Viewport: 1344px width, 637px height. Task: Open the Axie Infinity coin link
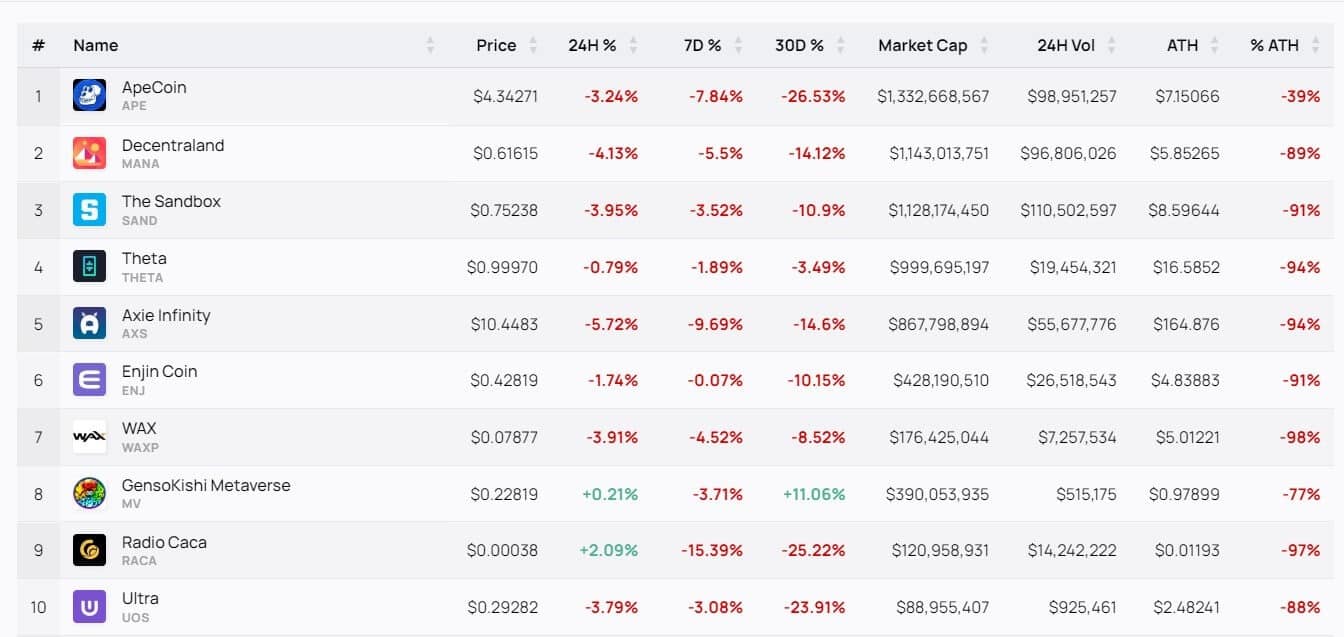[x=166, y=315]
